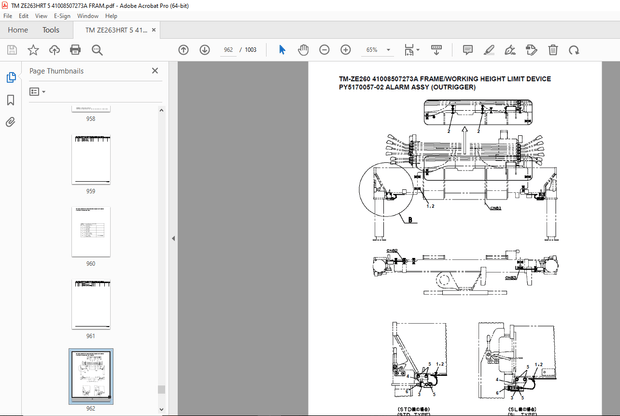This screenshot has height=416, width=620.
Task: Open the Edit menu
Action: 23,16
